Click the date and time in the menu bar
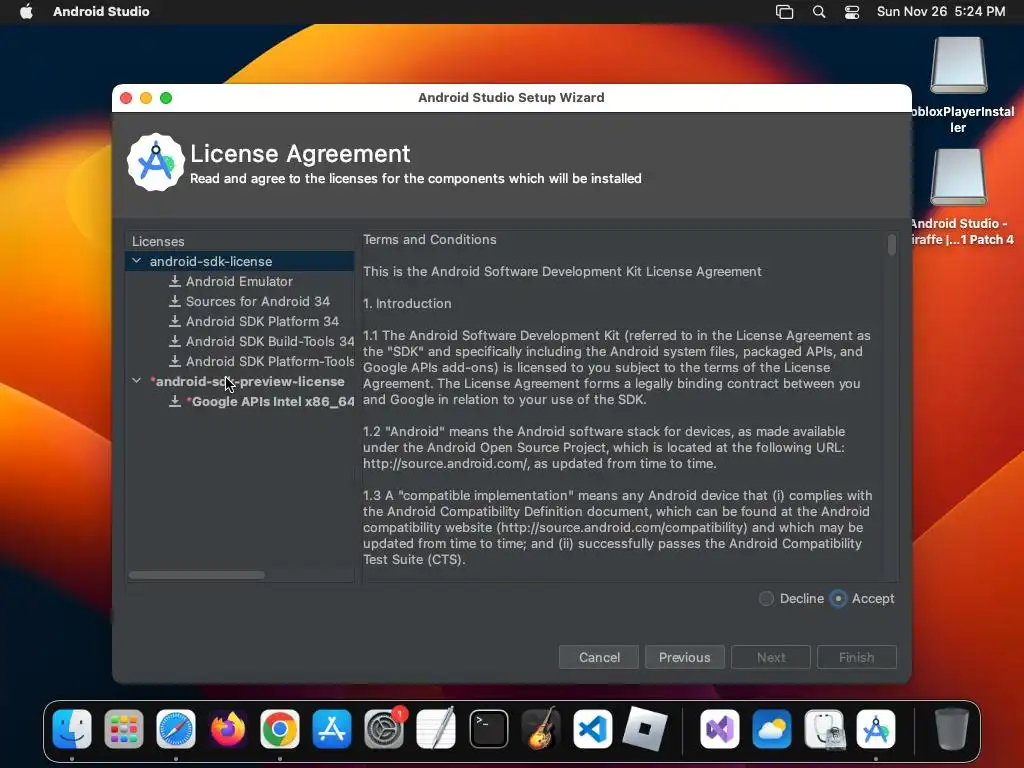The width and height of the screenshot is (1024, 768). tap(941, 11)
